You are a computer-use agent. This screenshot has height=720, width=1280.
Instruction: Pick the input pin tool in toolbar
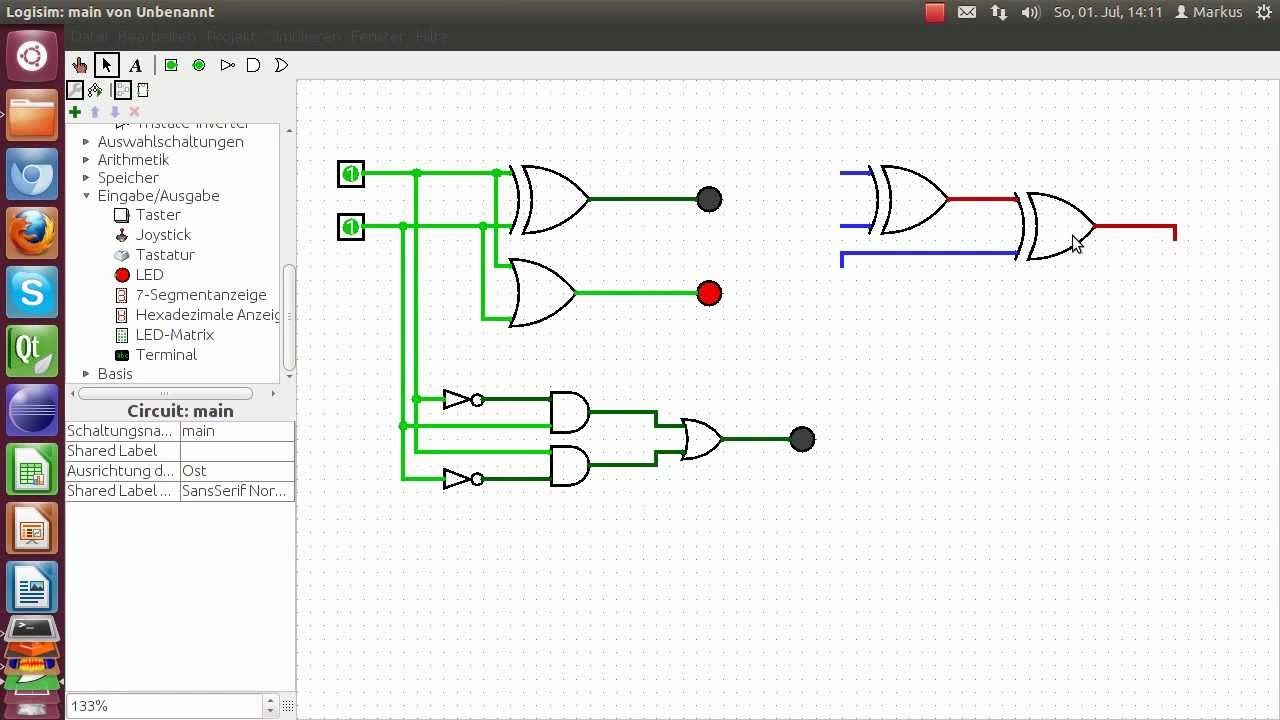click(171, 65)
